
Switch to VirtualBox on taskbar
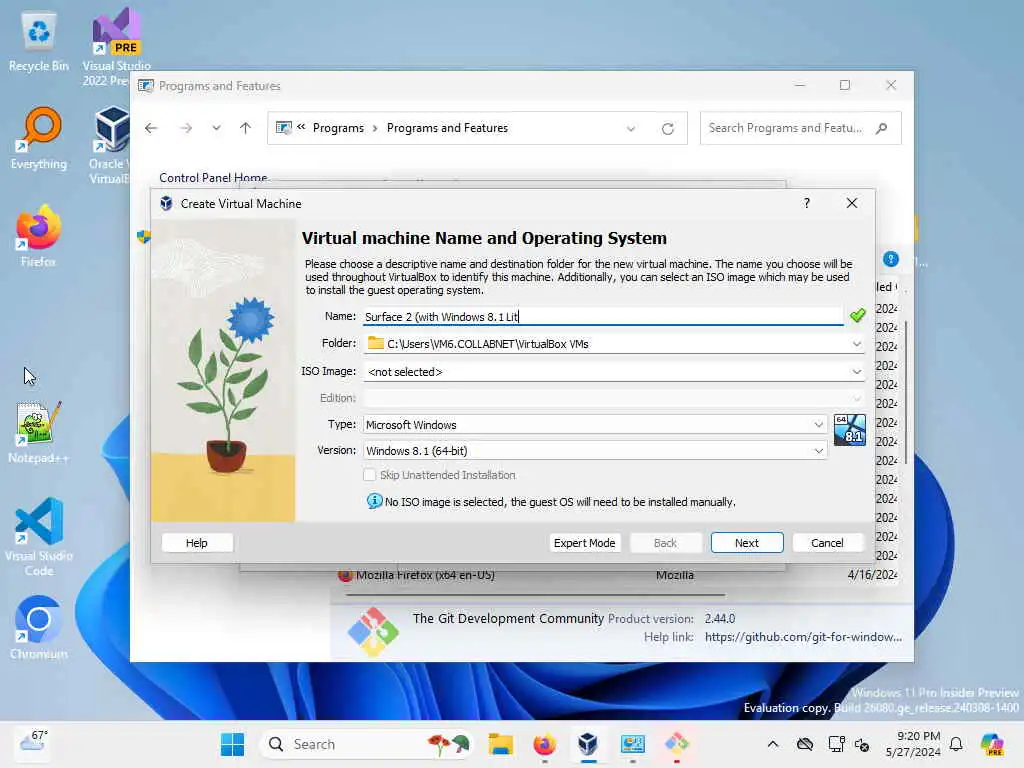(588, 744)
